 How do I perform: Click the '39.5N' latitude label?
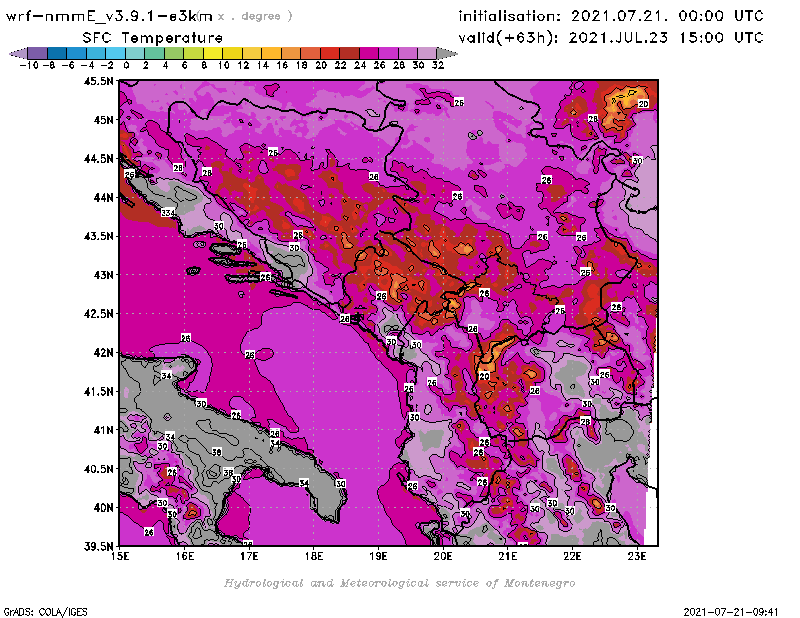tap(98, 546)
